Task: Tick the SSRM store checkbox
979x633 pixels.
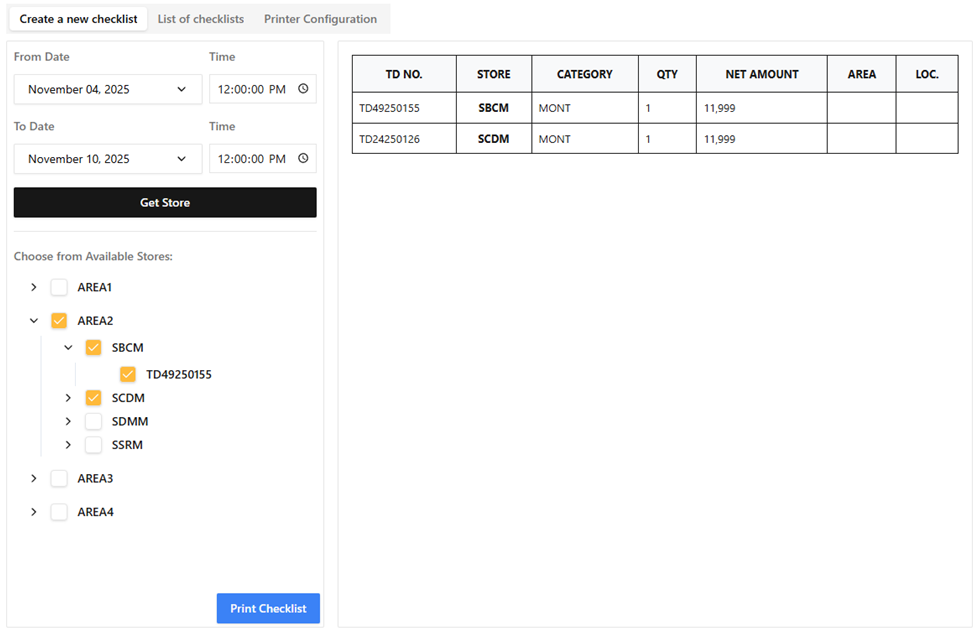Action: [x=93, y=445]
